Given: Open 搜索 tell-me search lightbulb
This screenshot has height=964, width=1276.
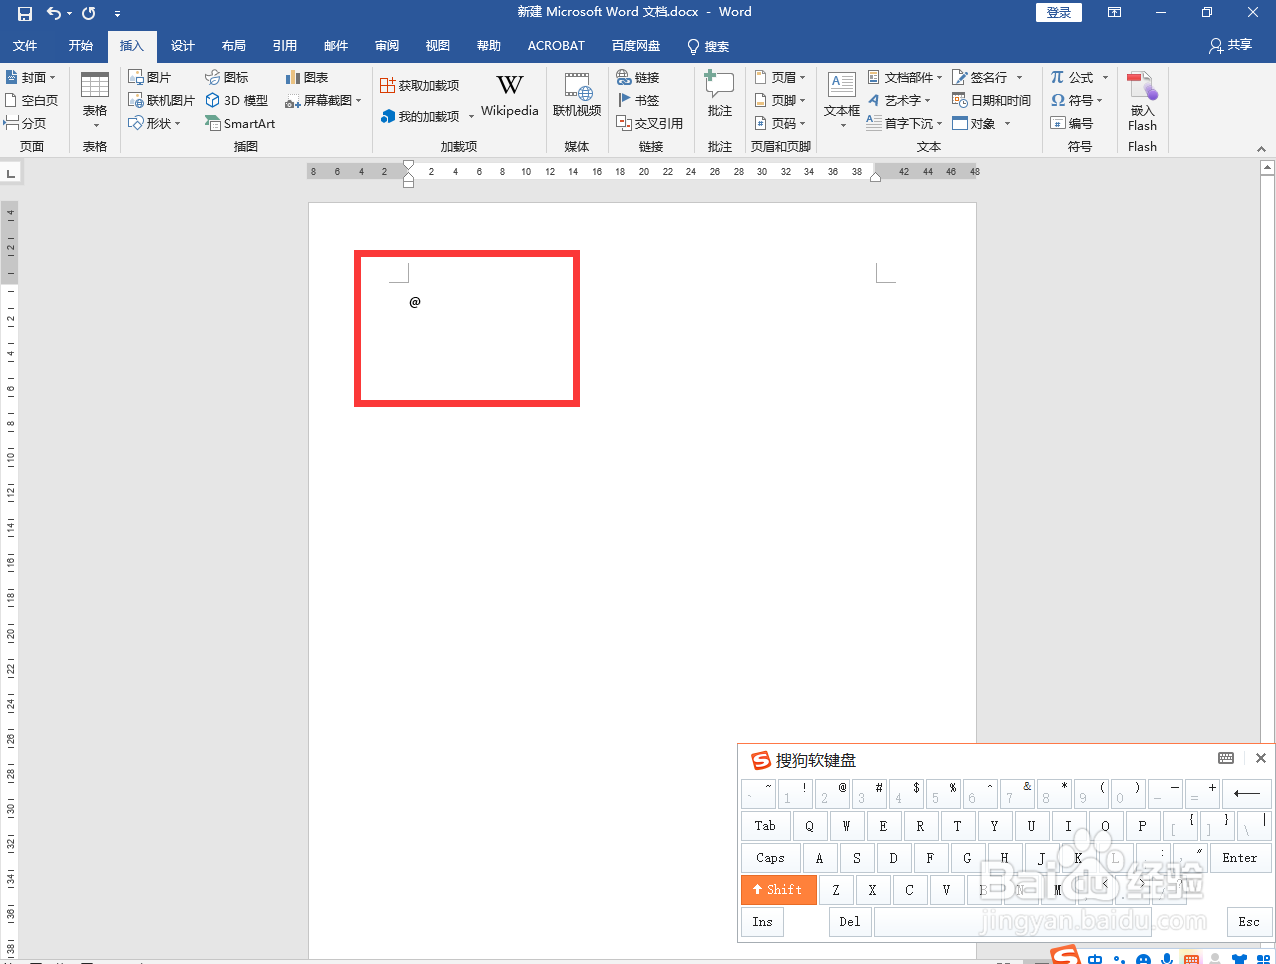Looking at the screenshot, I should 708,46.
